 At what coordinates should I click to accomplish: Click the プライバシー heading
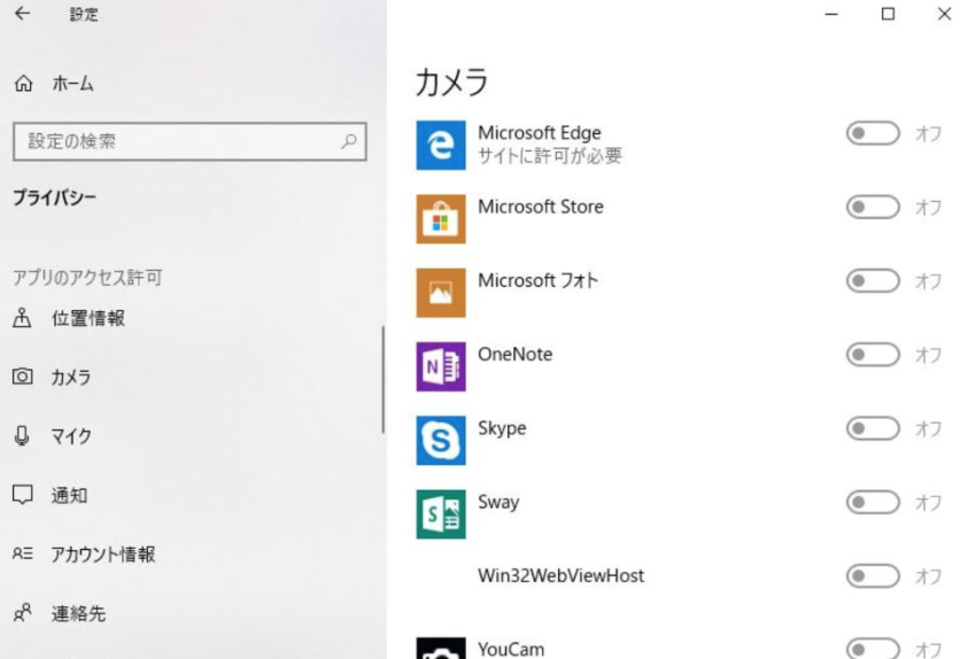tap(54, 197)
